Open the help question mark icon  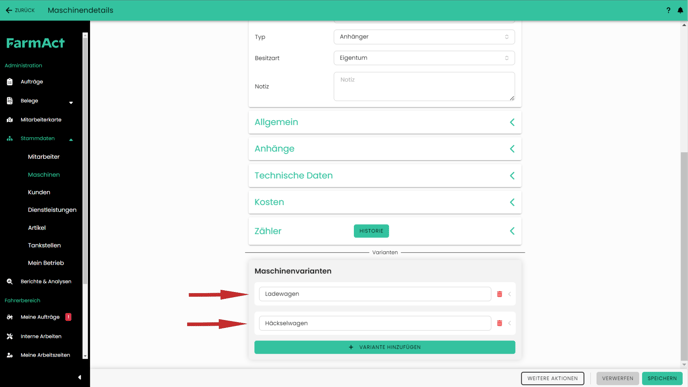668,10
